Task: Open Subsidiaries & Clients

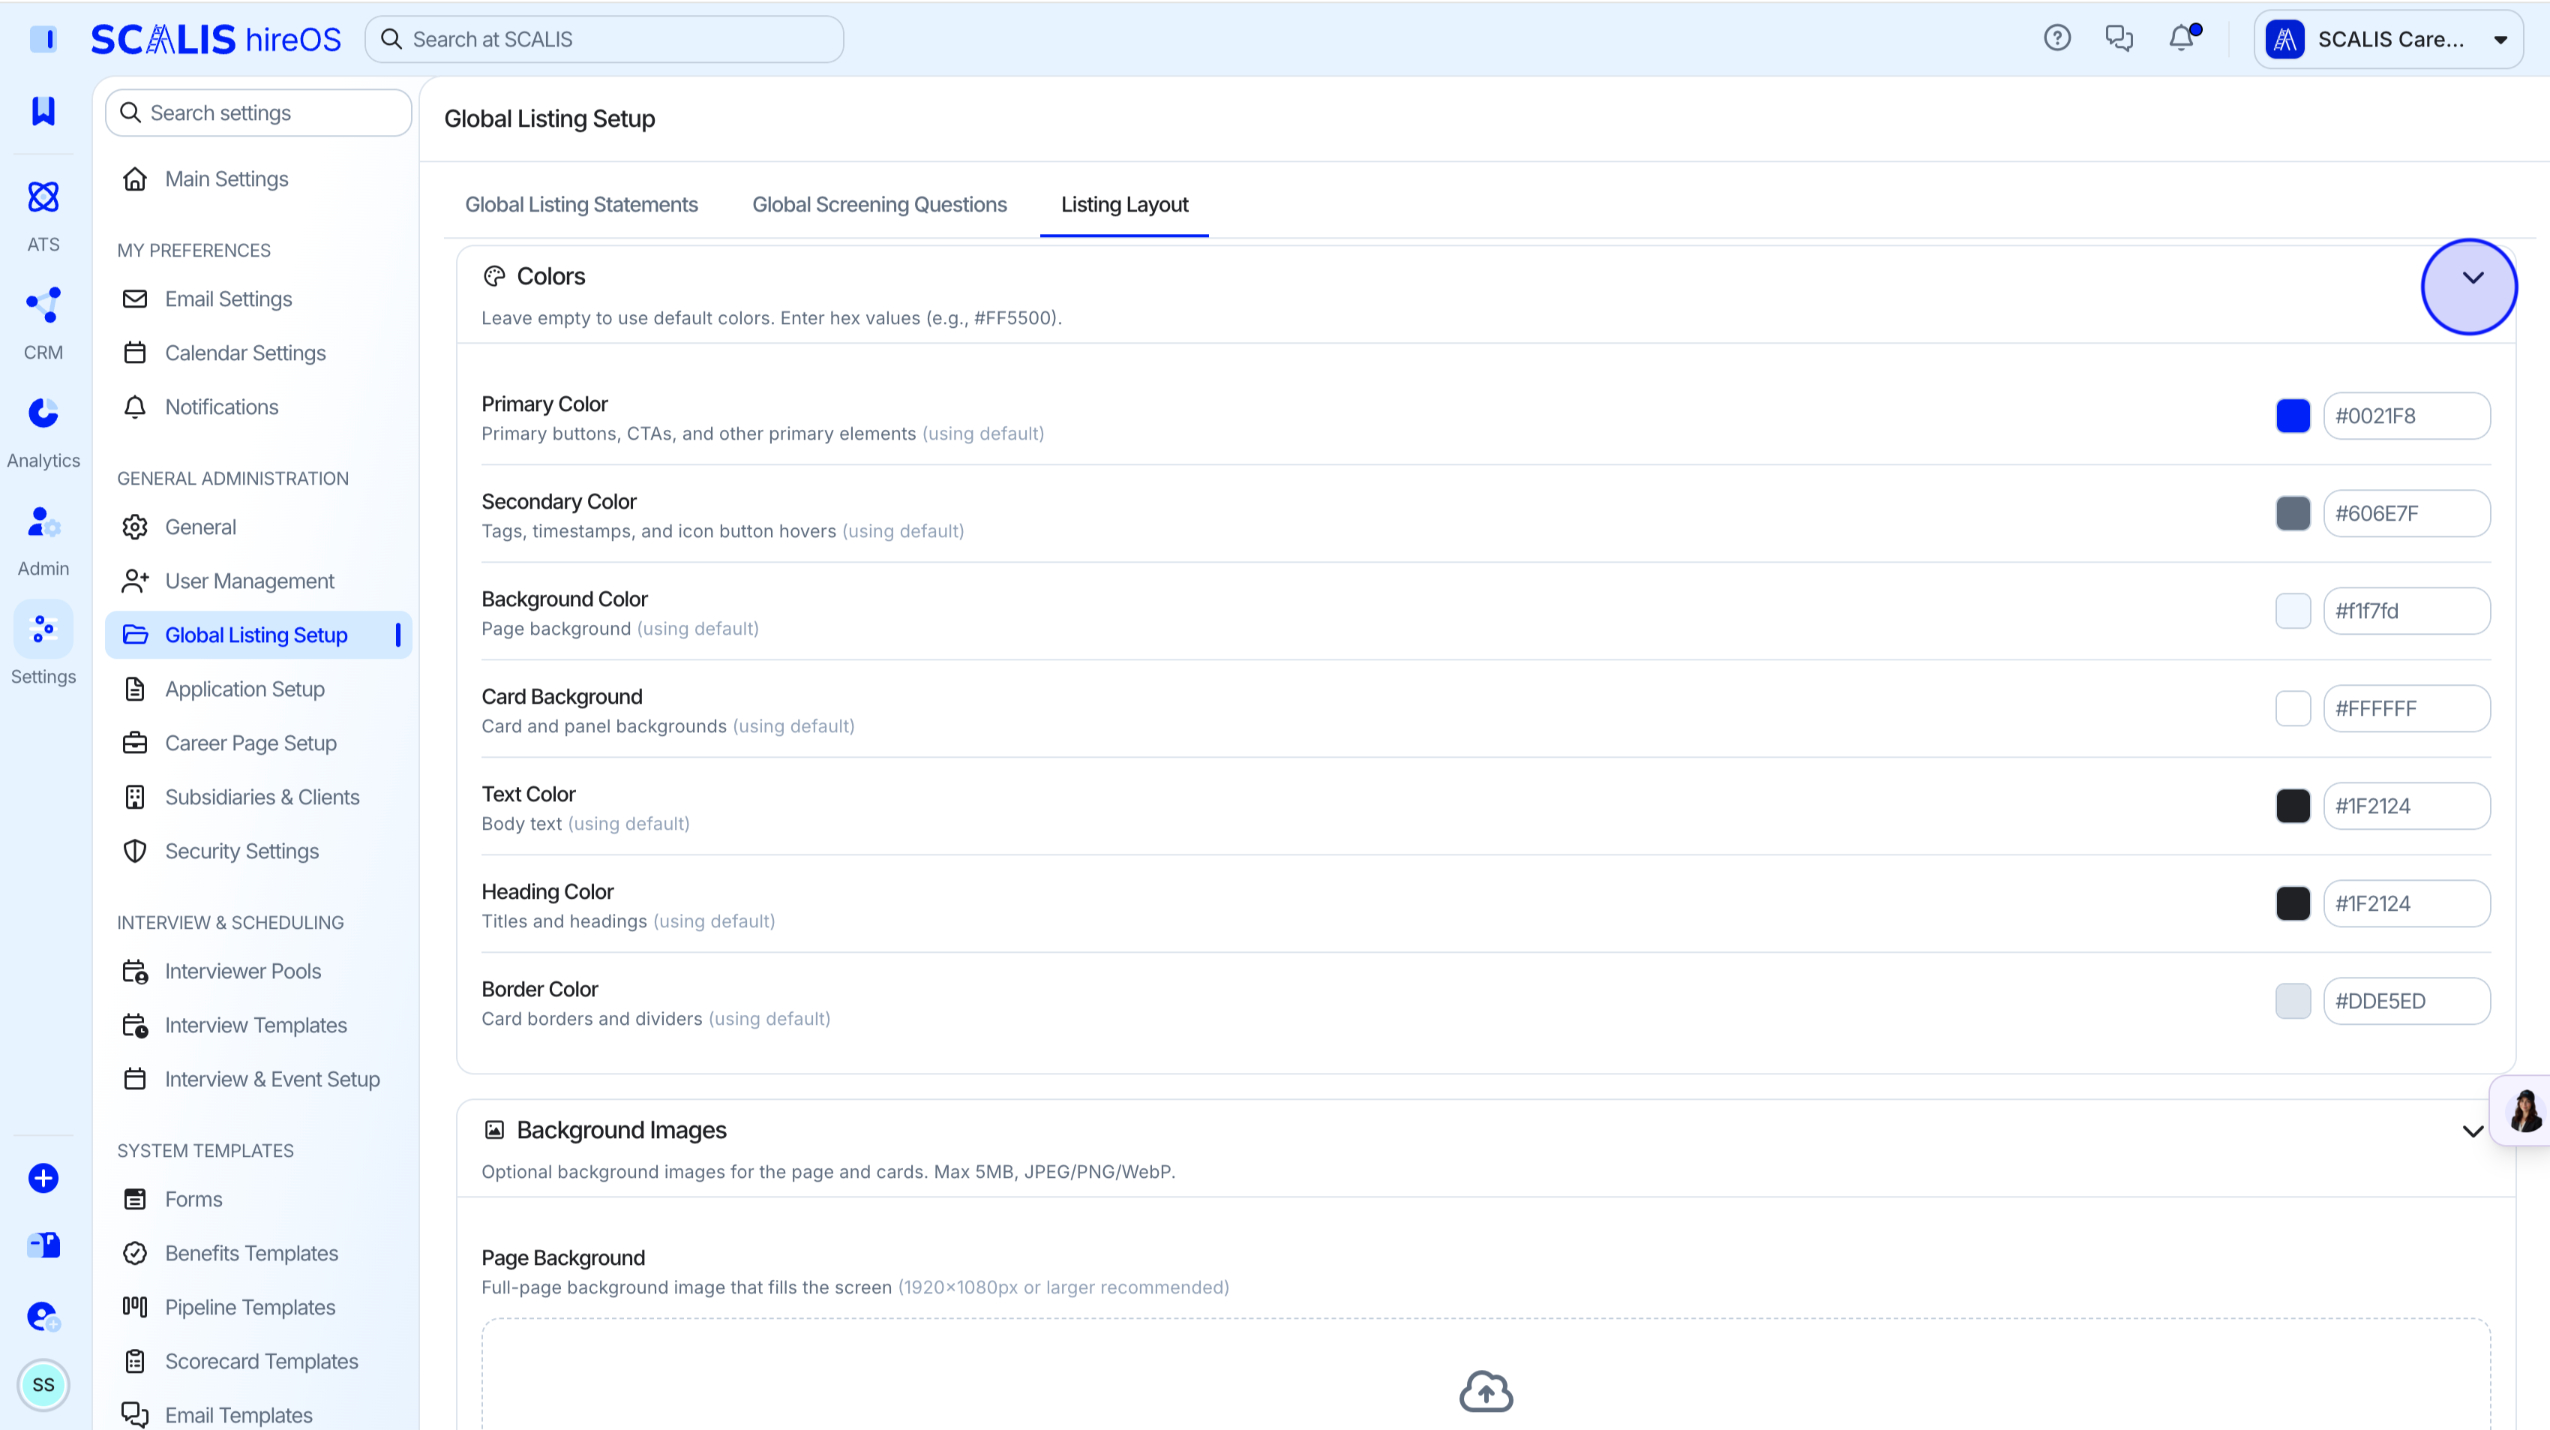Action: coord(258,797)
